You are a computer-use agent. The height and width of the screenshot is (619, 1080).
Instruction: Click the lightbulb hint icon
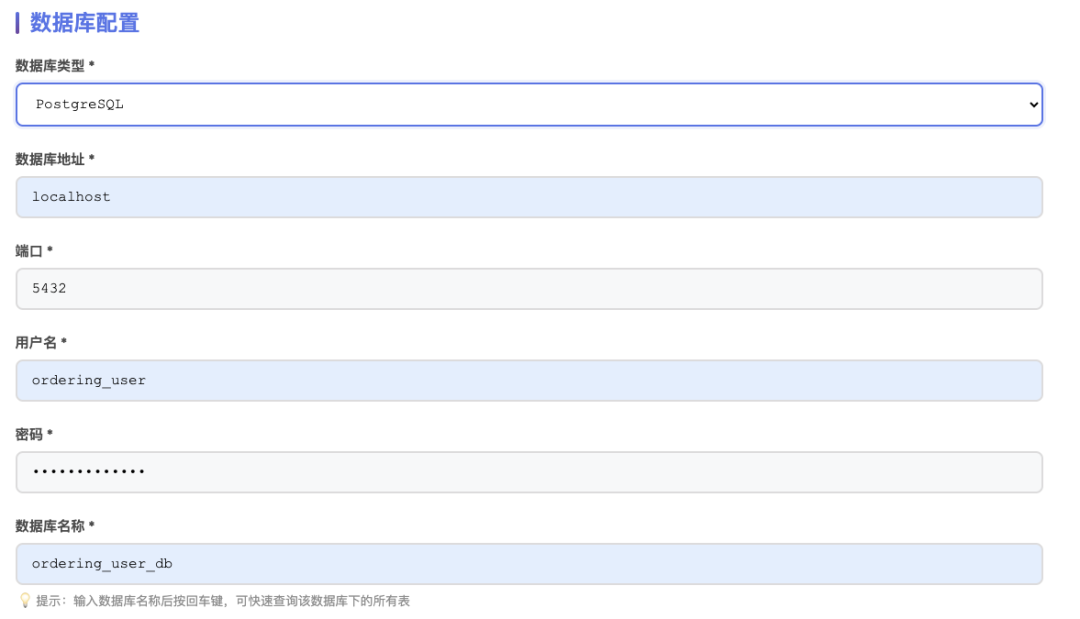(25, 600)
